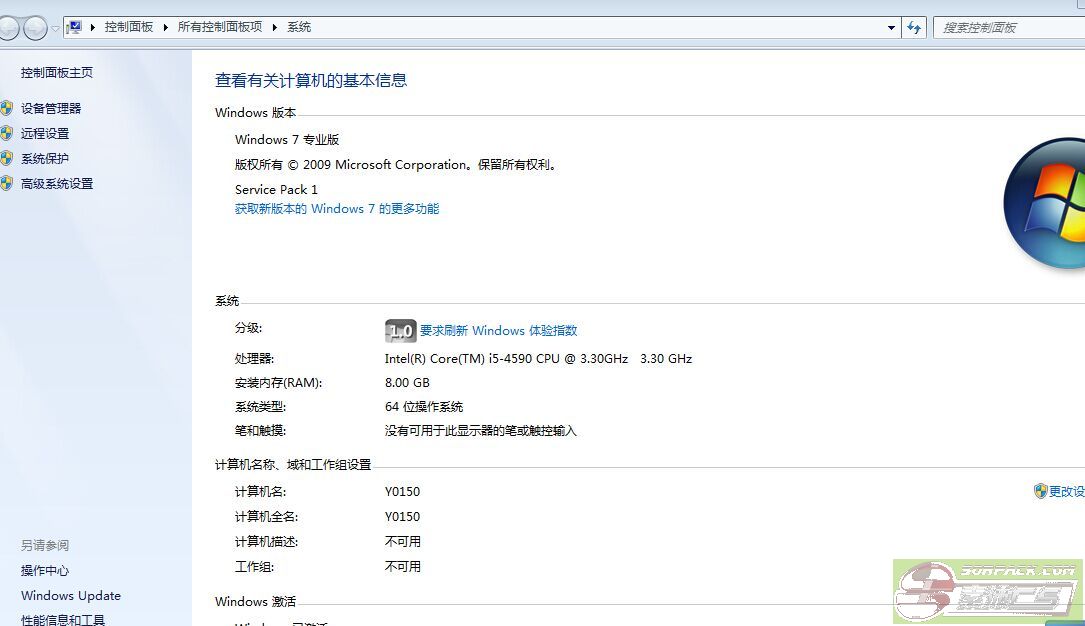Click shield icon next to 设备管理器
1085x626 pixels.
(7, 108)
